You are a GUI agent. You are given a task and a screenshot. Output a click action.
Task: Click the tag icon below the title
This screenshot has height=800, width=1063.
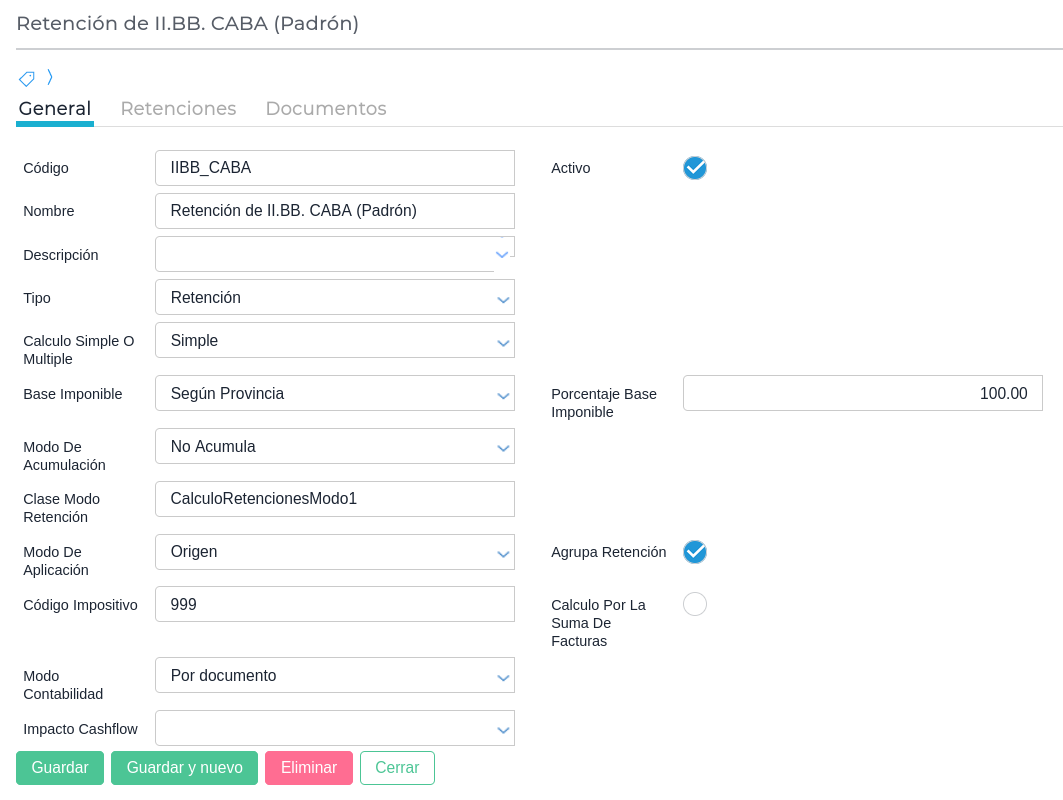[x=27, y=78]
